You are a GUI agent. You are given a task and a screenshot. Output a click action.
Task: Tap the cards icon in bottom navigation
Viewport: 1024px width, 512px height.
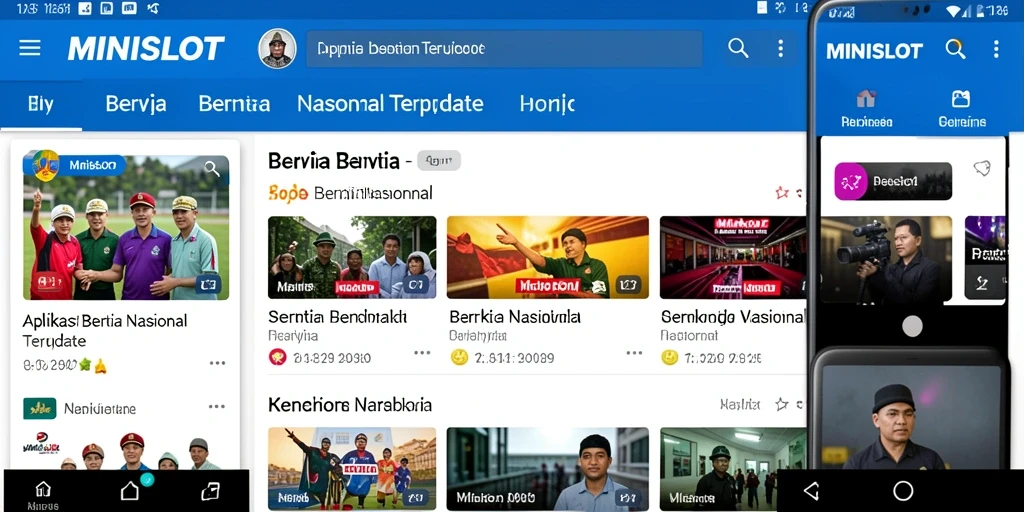pos(210,490)
